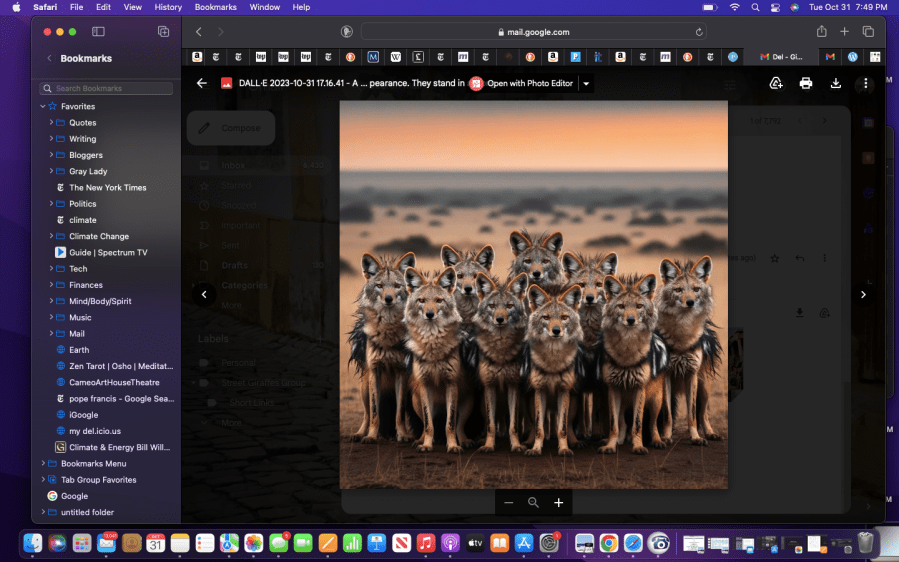The image size is (899, 562).
Task: Click the back arrow to close preview
Action: pyautogui.click(x=202, y=84)
